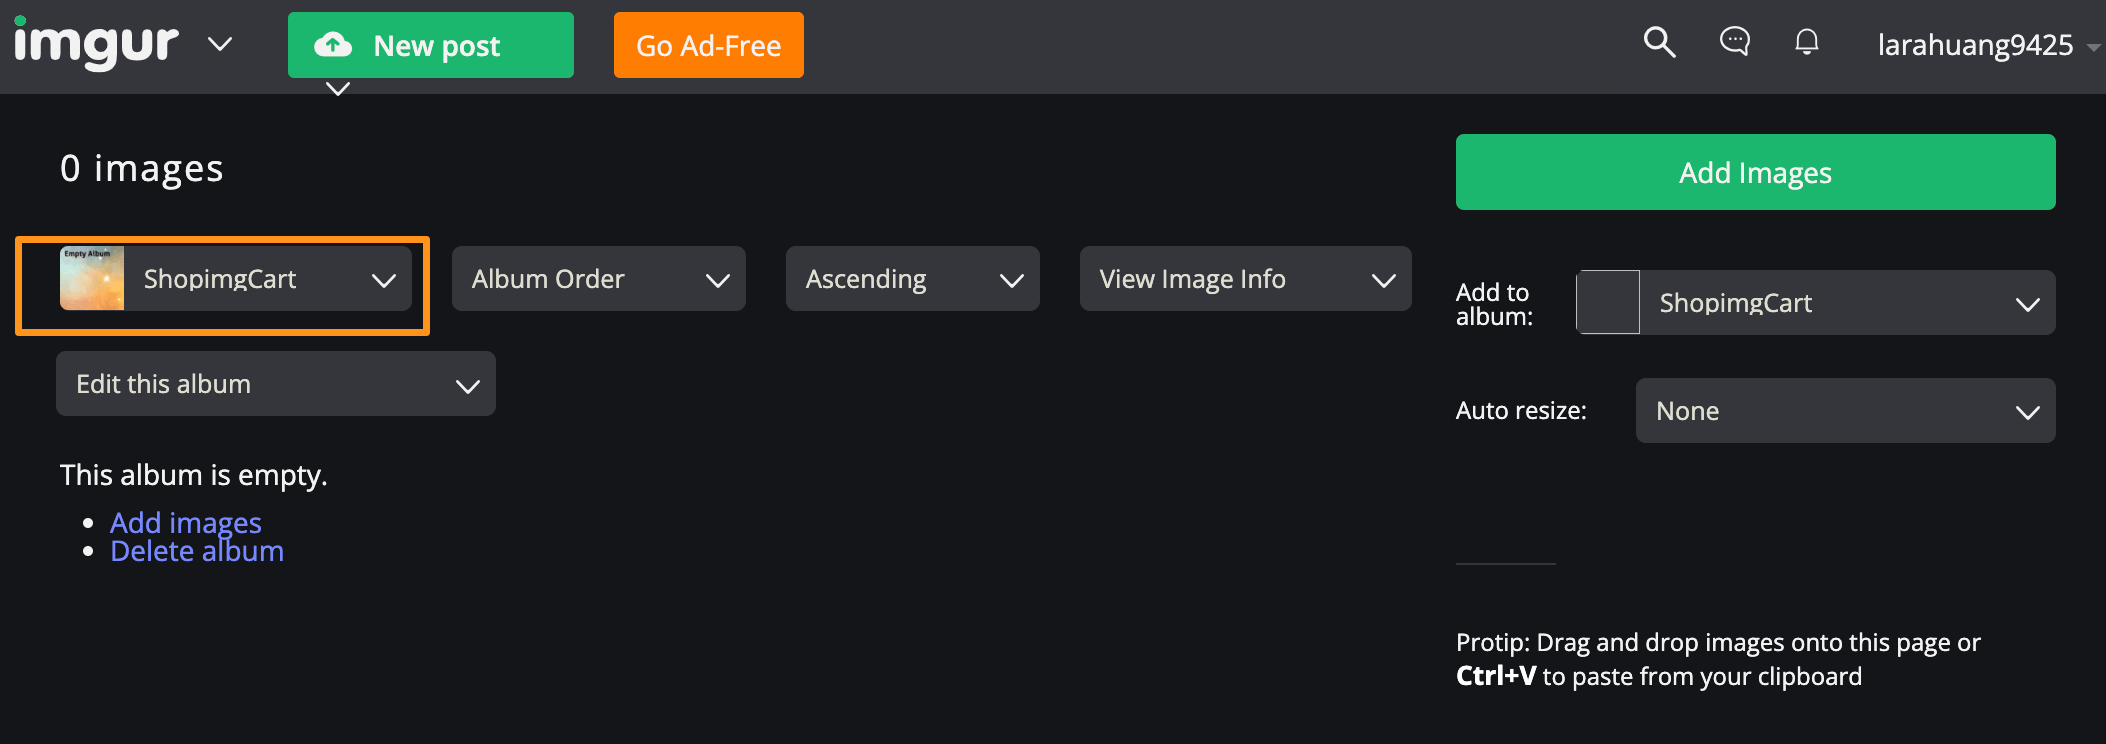Click the Empty Album thumbnail
The width and height of the screenshot is (2106, 744).
[x=92, y=278]
